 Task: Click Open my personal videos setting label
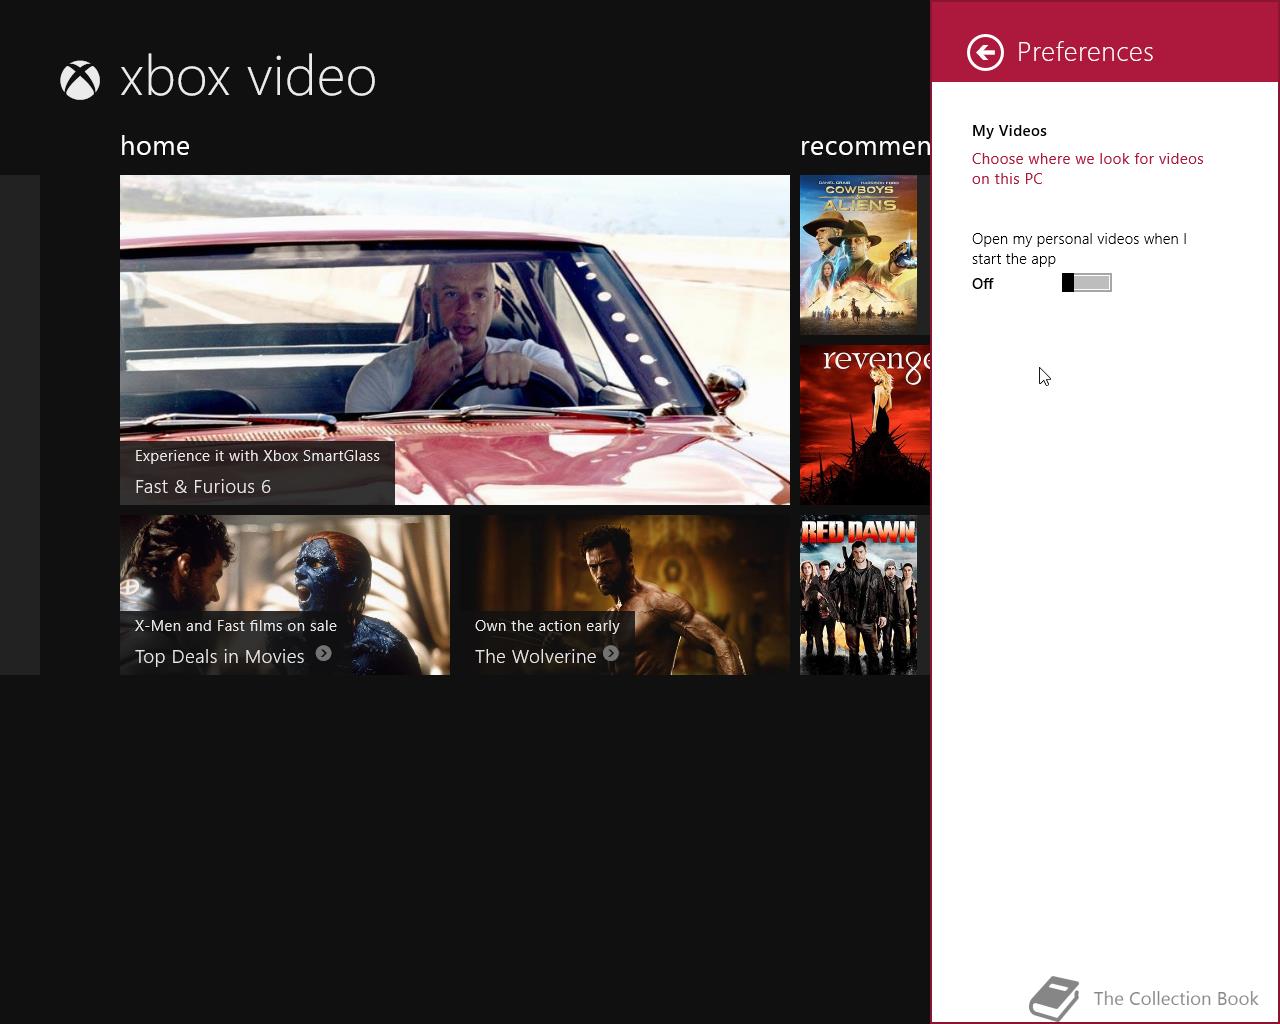(x=1080, y=249)
